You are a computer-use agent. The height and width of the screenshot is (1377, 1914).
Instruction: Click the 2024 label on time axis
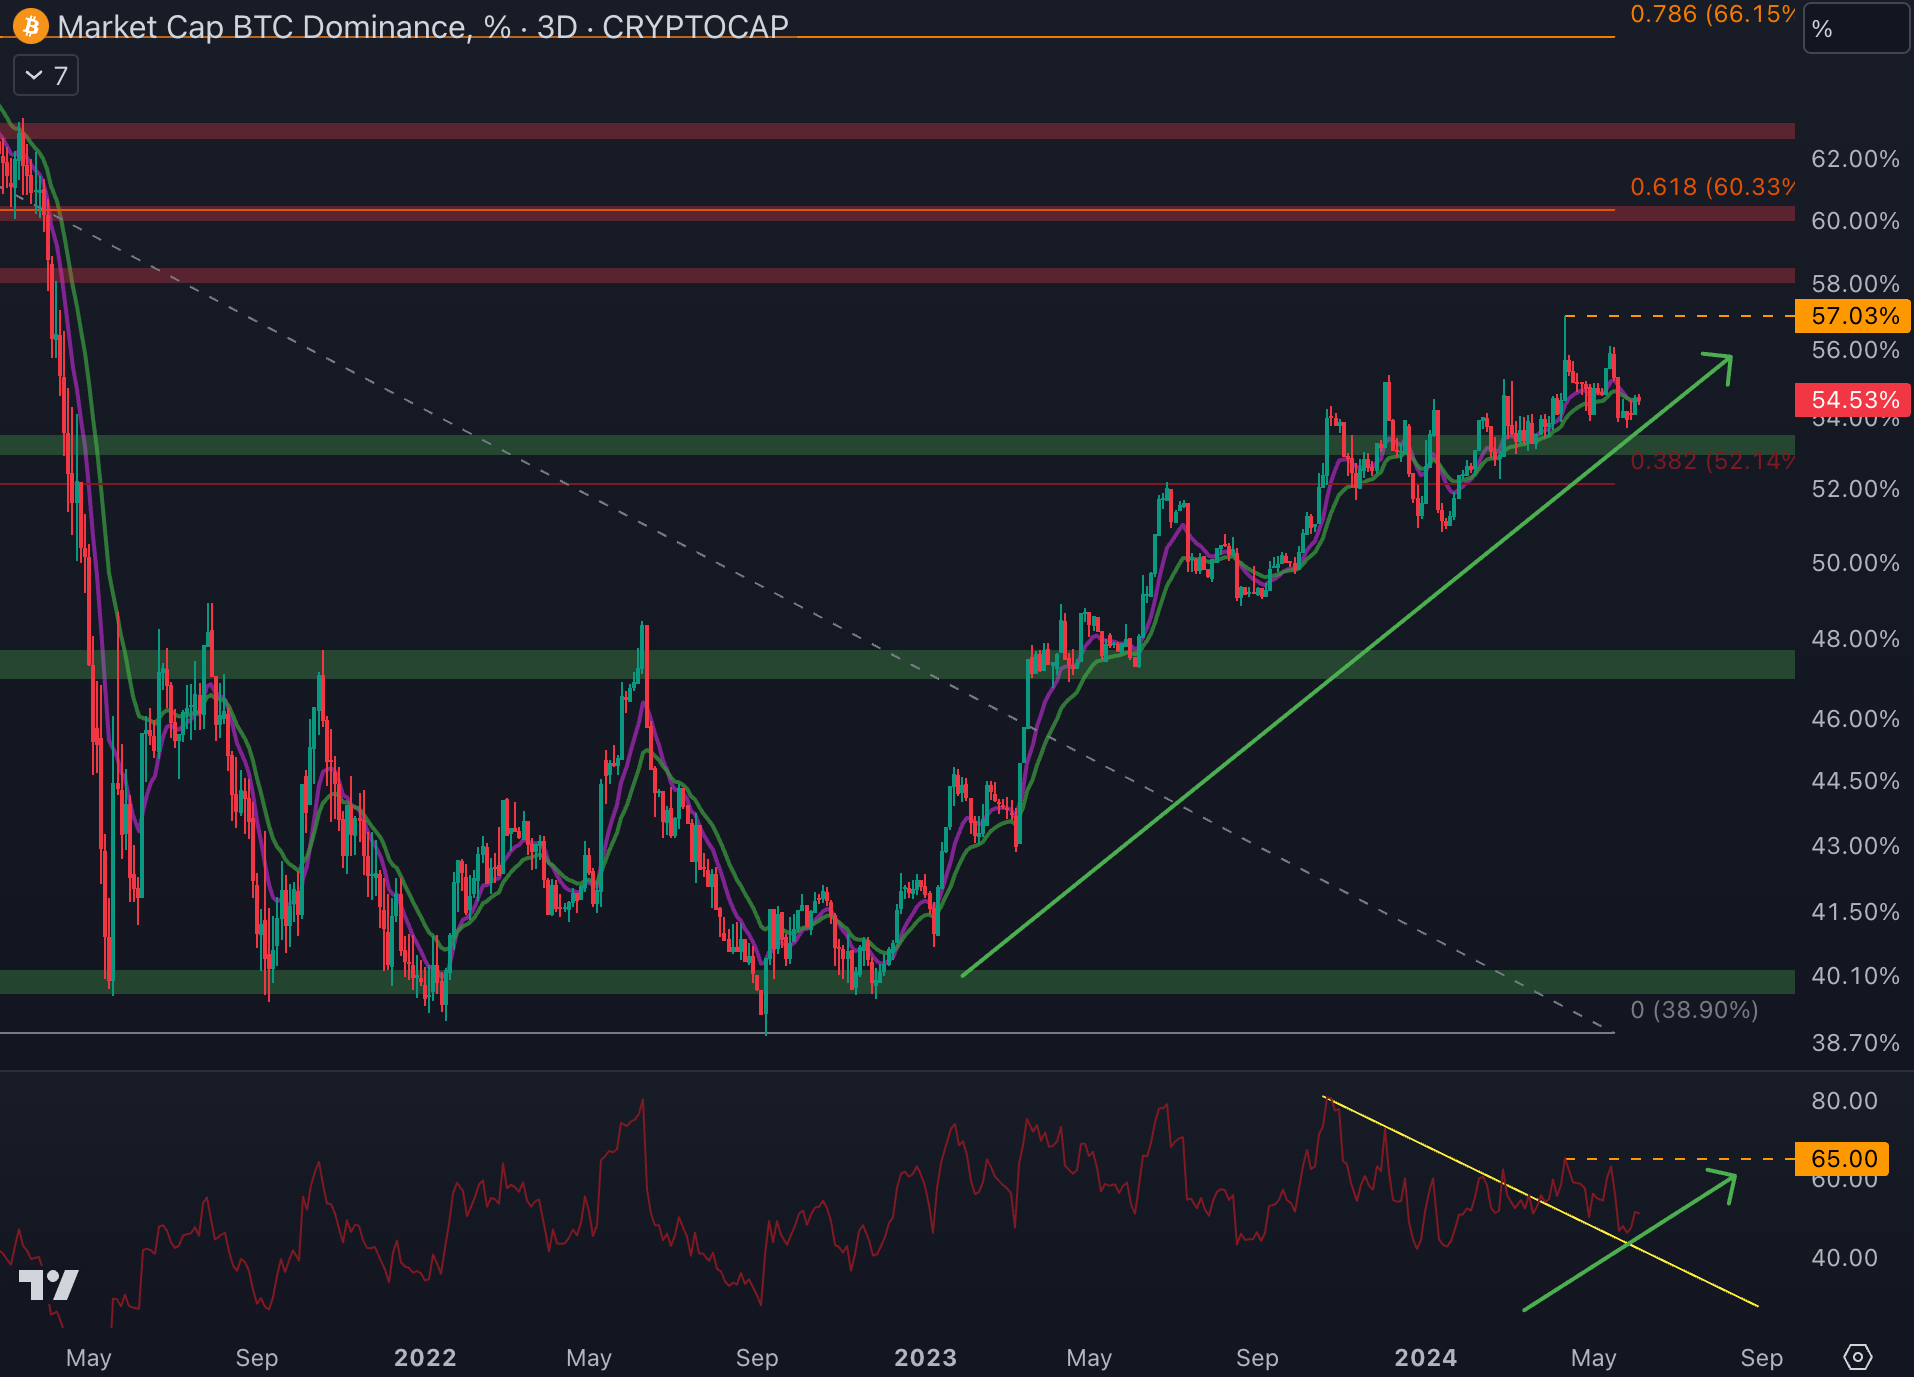coord(1425,1357)
